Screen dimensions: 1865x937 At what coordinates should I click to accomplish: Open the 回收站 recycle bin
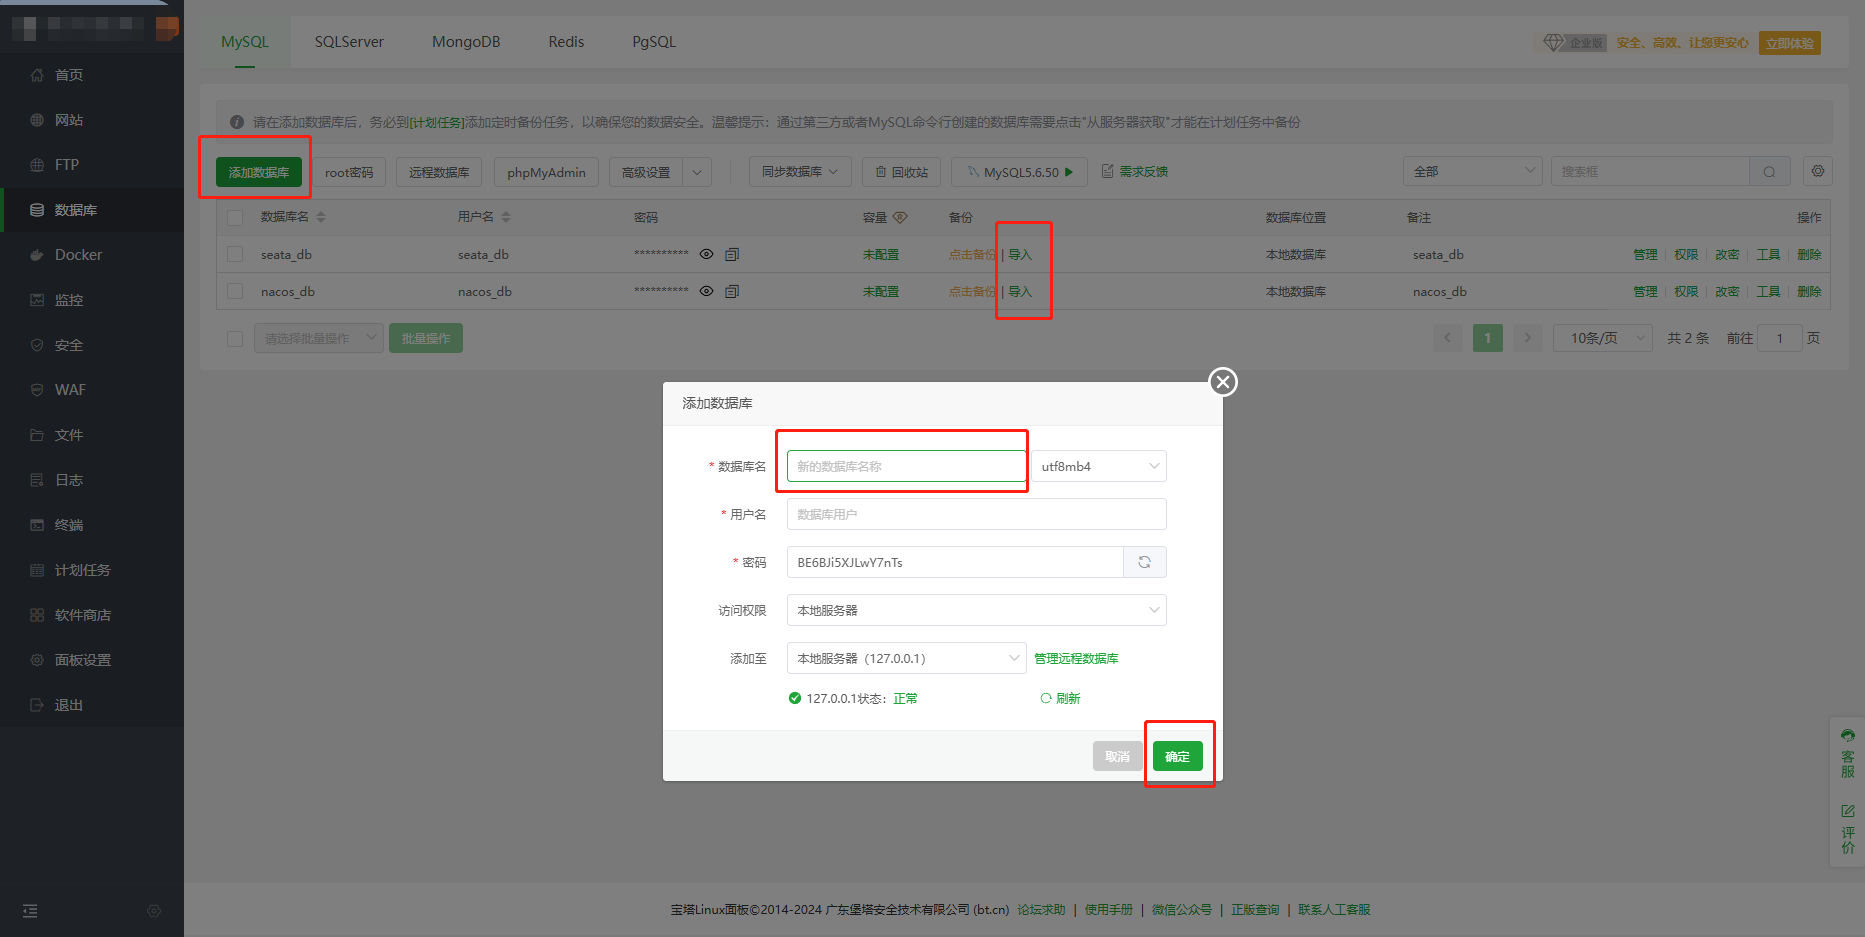pyautogui.click(x=901, y=172)
